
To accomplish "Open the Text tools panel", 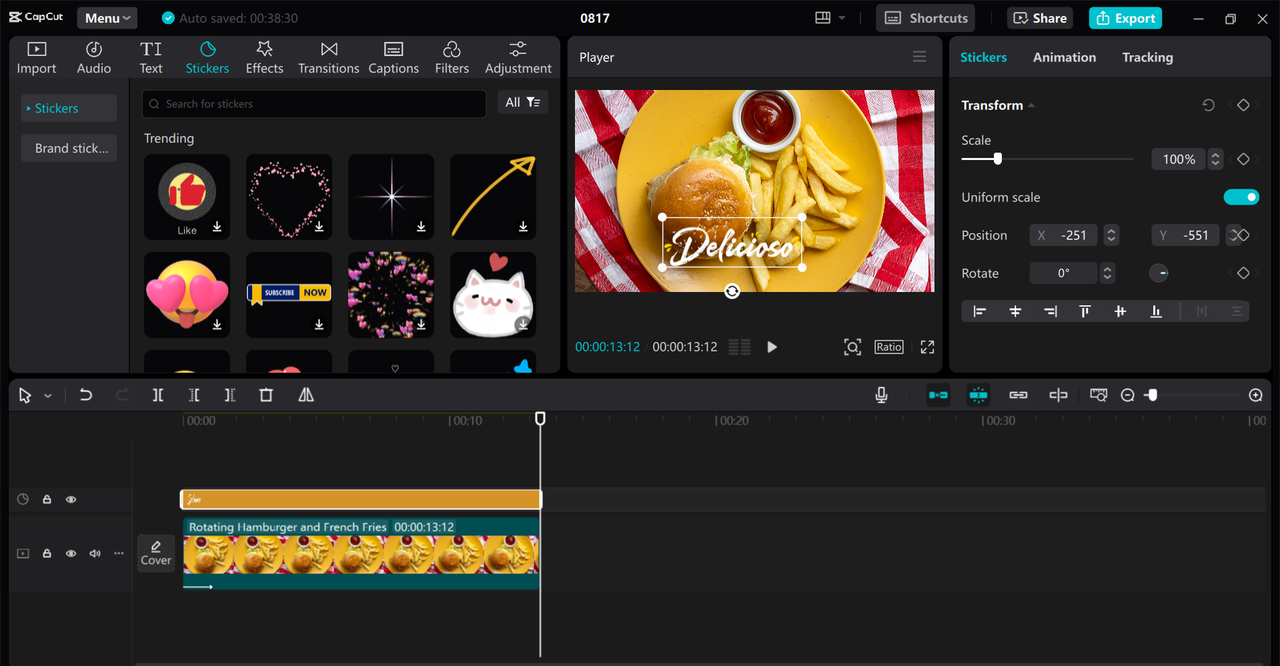I will (151, 58).
